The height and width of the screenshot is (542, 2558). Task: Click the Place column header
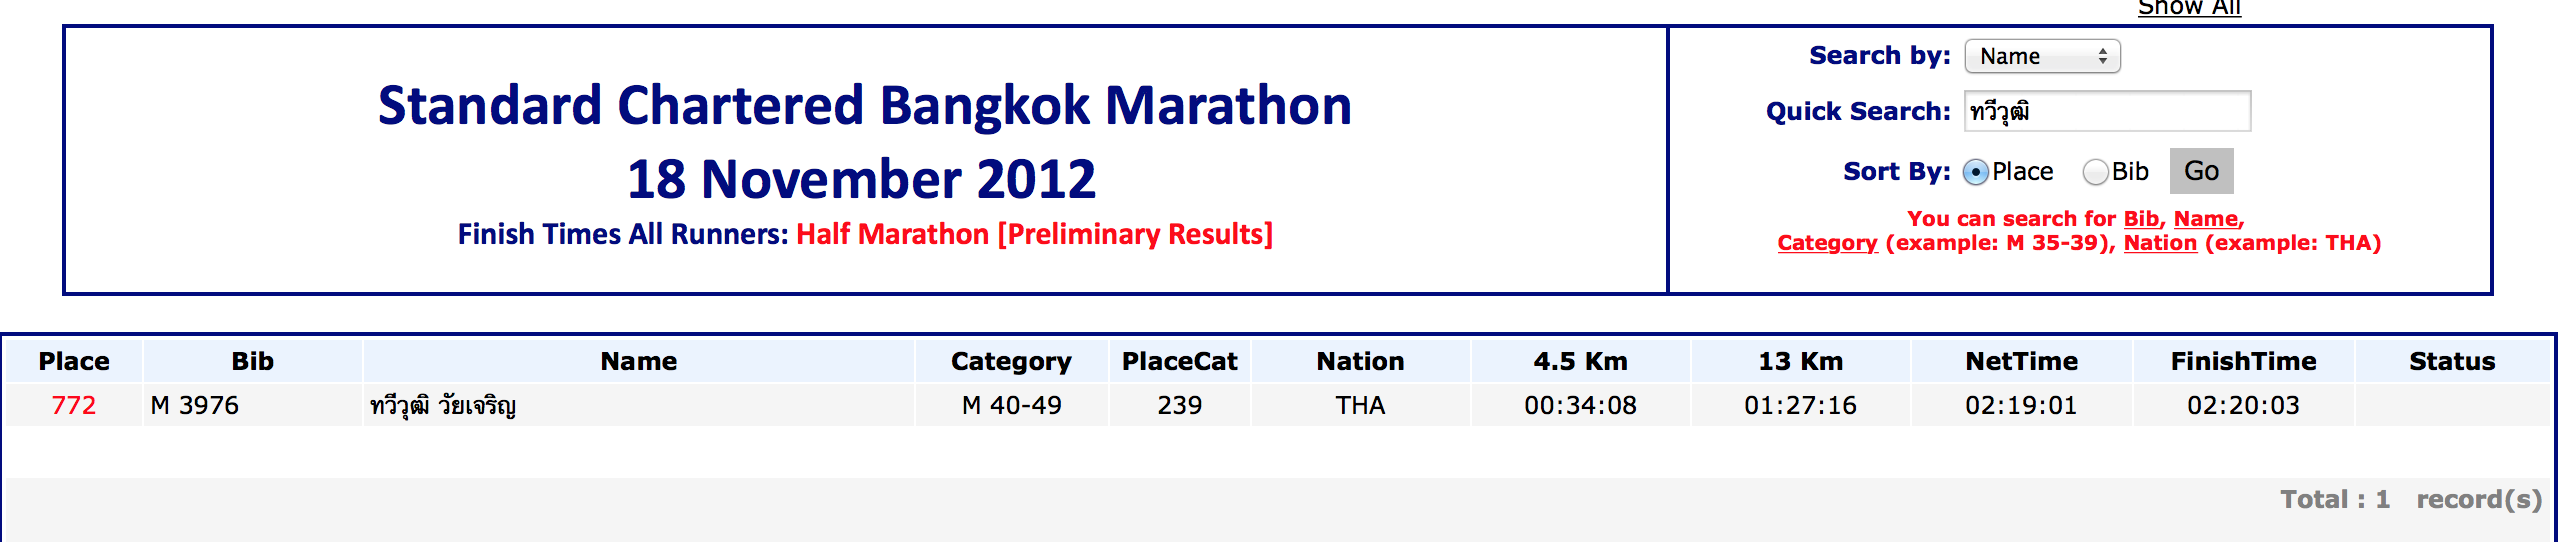pos(74,361)
